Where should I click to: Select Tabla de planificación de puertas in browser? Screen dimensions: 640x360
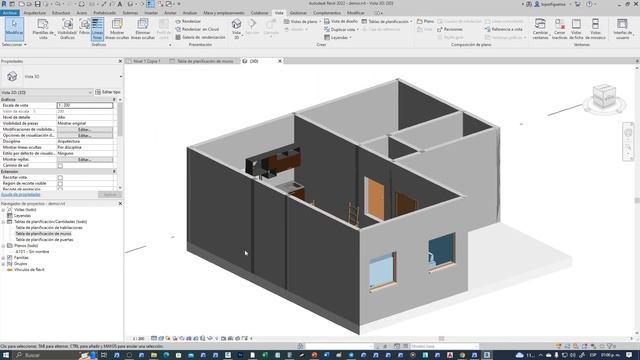(x=44, y=240)
